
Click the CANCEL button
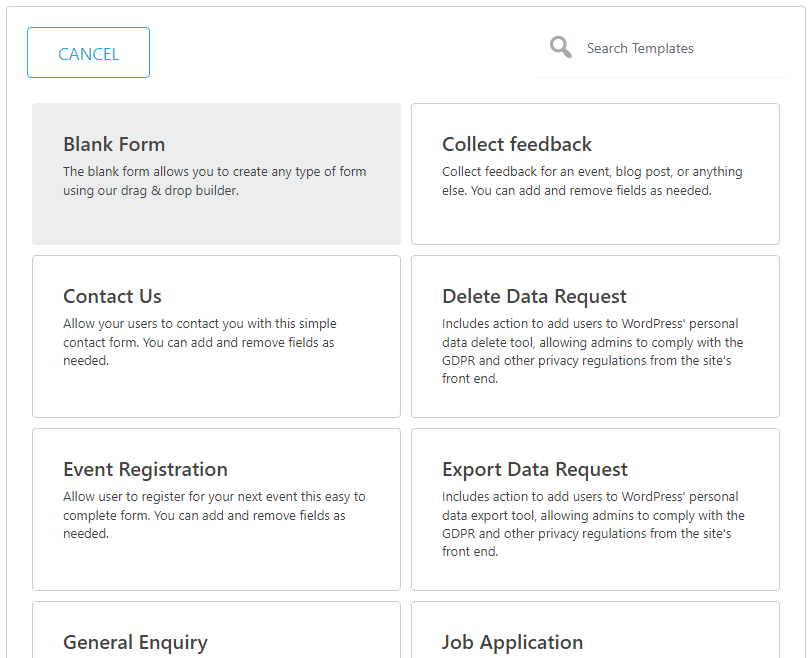point(89,53)
